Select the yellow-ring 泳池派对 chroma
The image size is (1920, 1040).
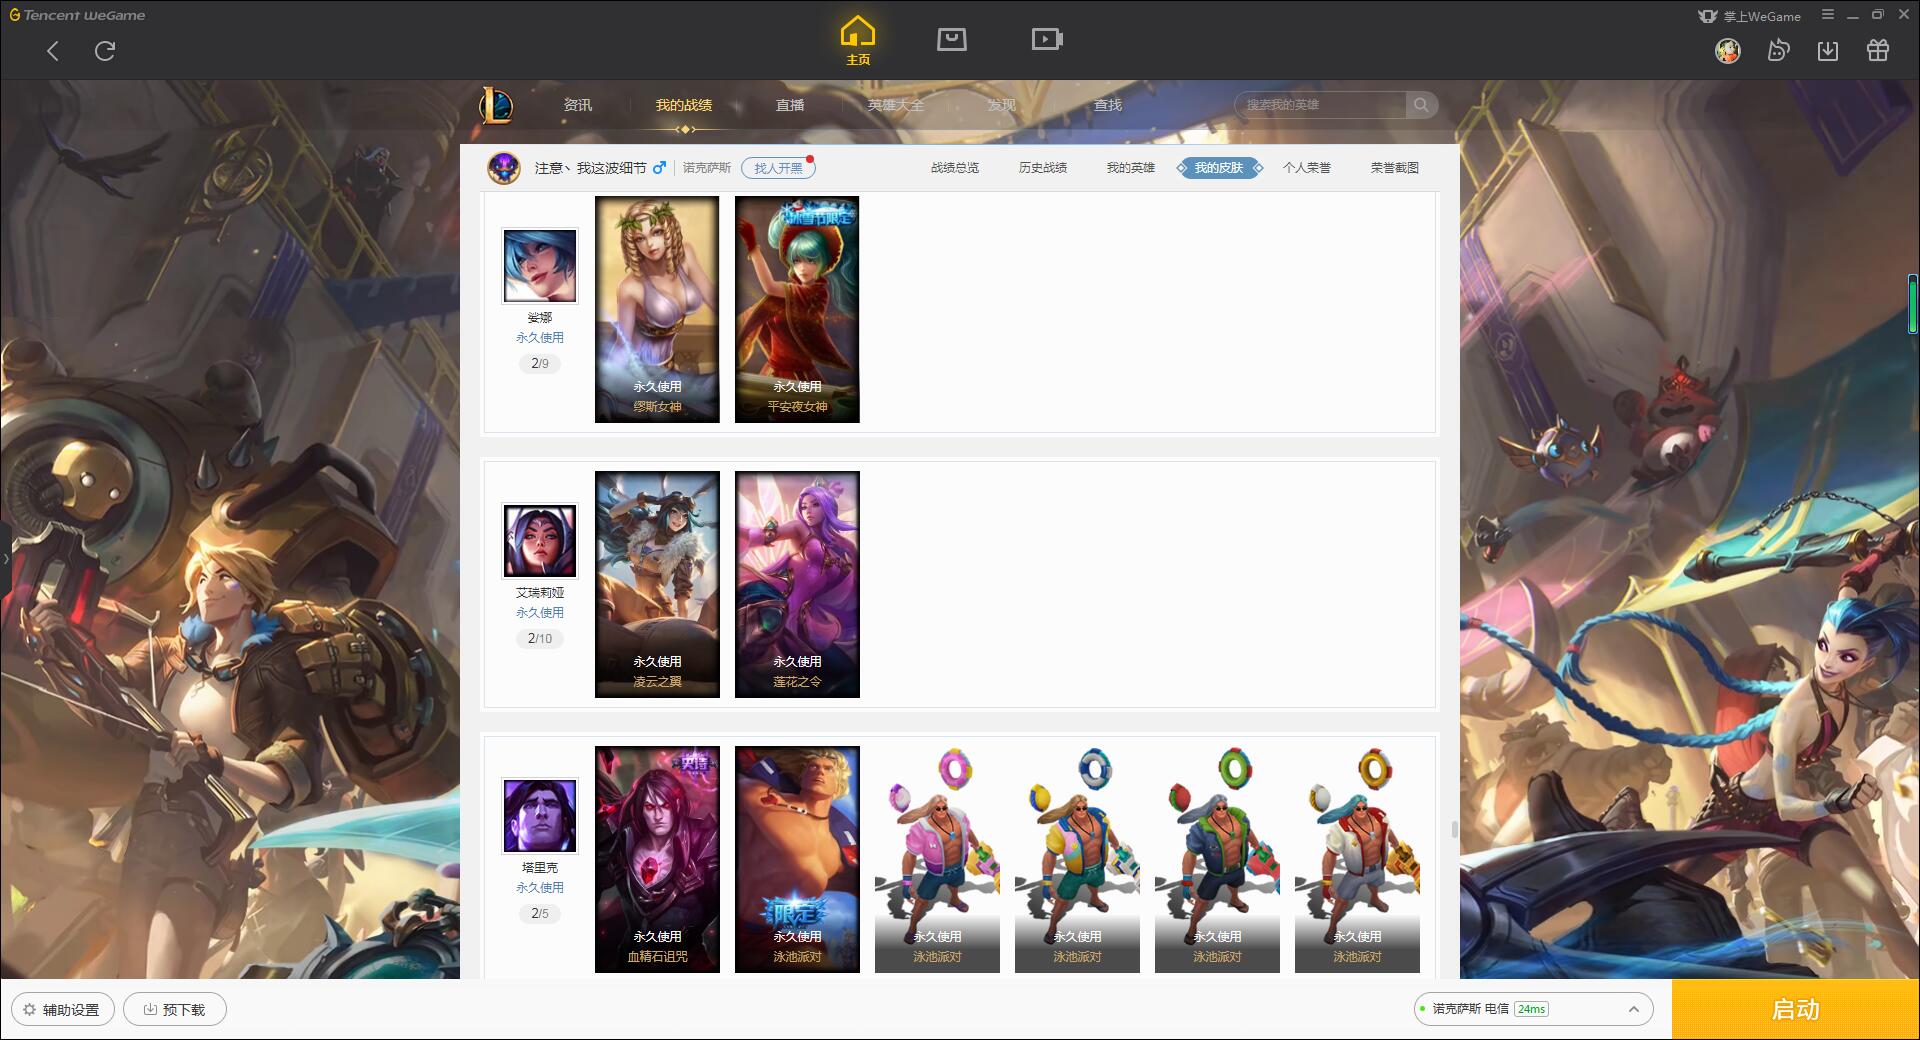coord(1357,859)
